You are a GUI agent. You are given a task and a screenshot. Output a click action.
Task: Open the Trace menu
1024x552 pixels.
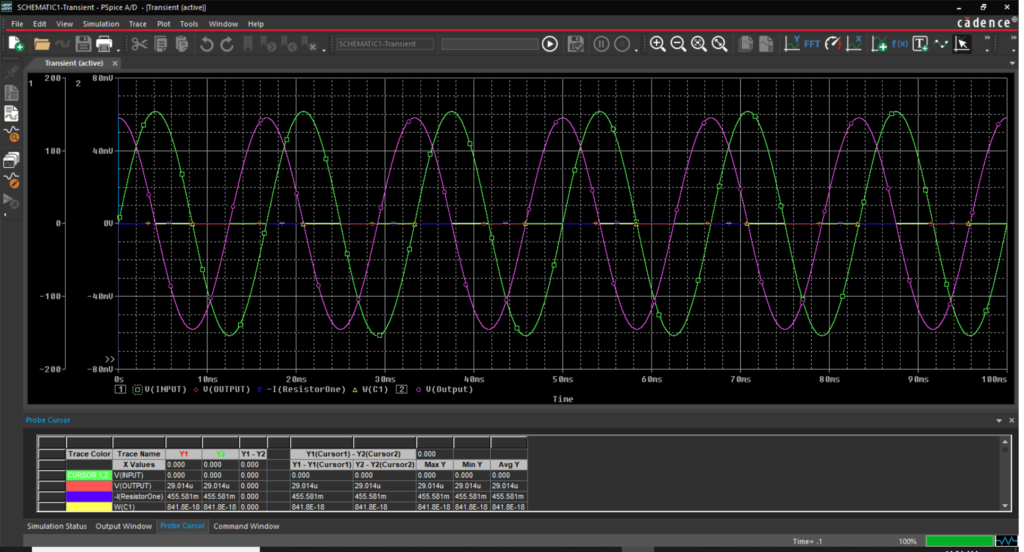138,24
